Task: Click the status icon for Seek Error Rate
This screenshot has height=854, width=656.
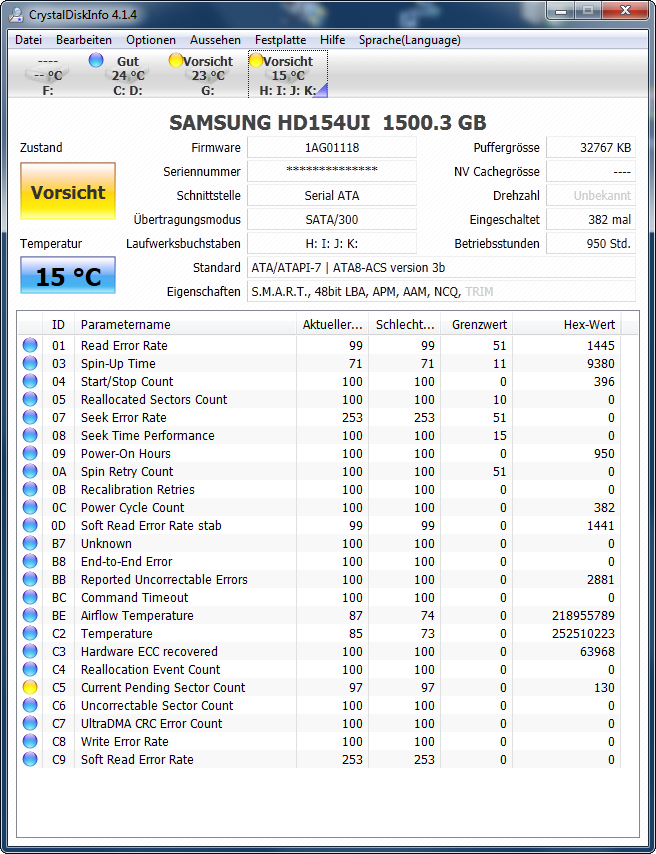Action: [x=30, y=417]
